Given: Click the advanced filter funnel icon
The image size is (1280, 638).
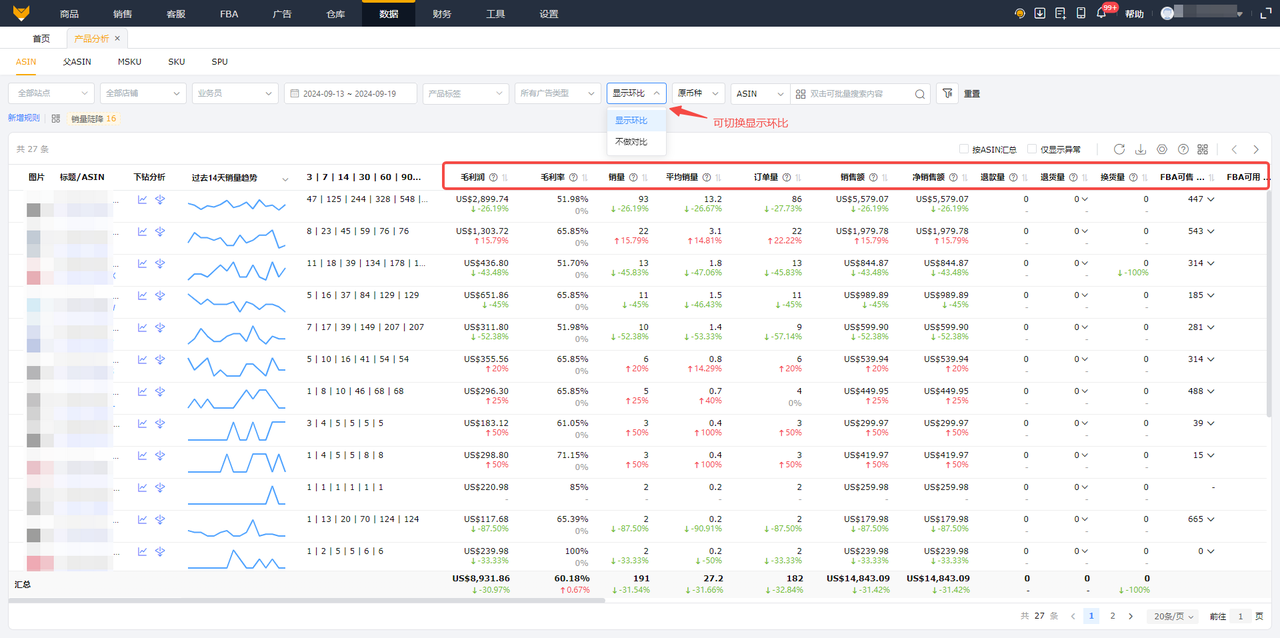Looking at the screenshot, I should (947, 93).
